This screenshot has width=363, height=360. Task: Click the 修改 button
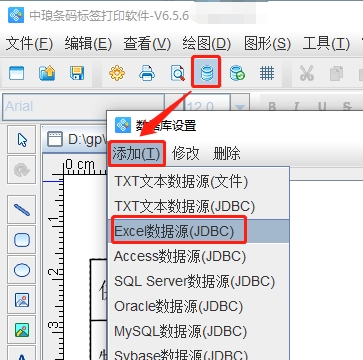(x=186, y=154)
